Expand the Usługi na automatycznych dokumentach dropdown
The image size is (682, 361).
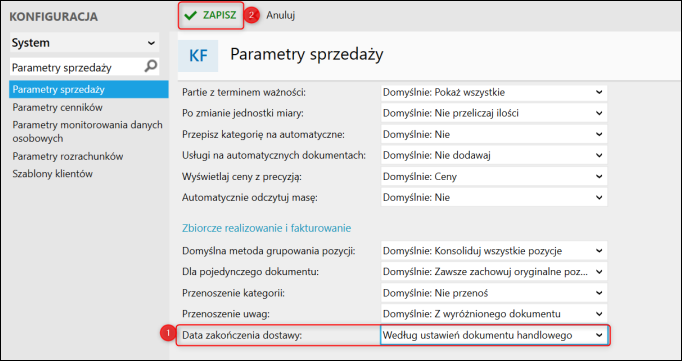(494, 155)
